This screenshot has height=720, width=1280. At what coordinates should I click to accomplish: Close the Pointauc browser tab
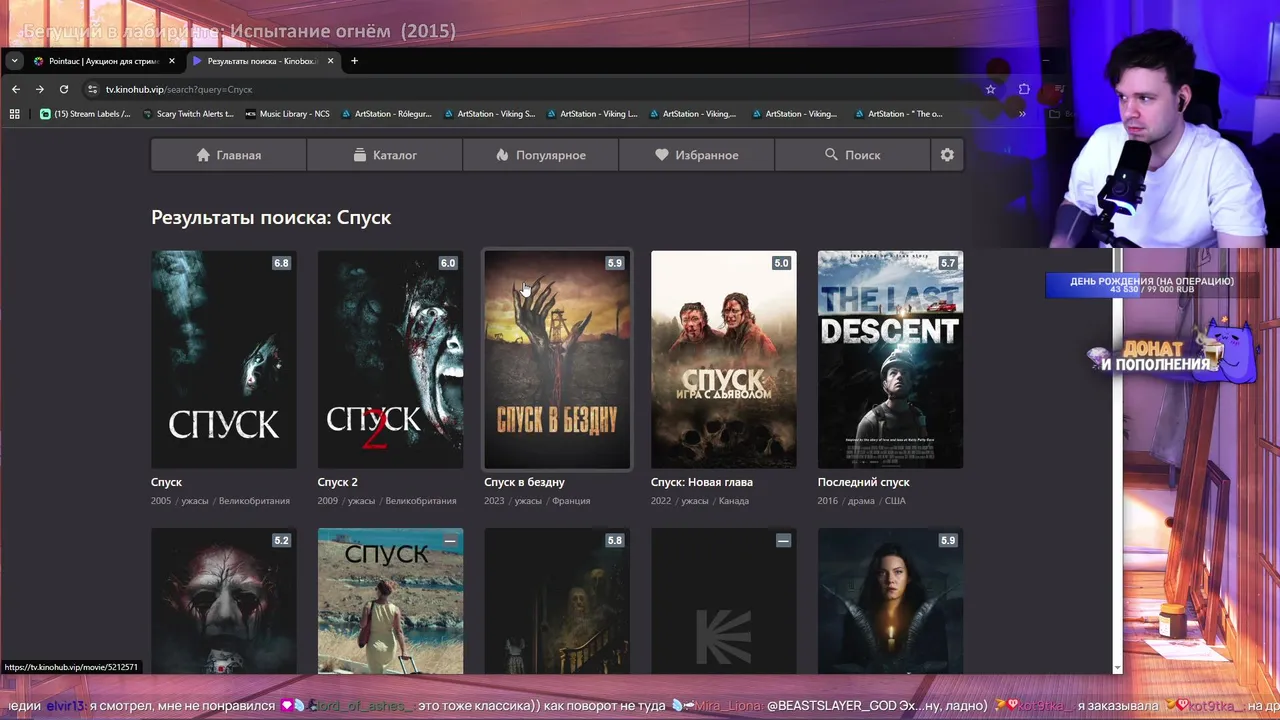pos(172,61)
